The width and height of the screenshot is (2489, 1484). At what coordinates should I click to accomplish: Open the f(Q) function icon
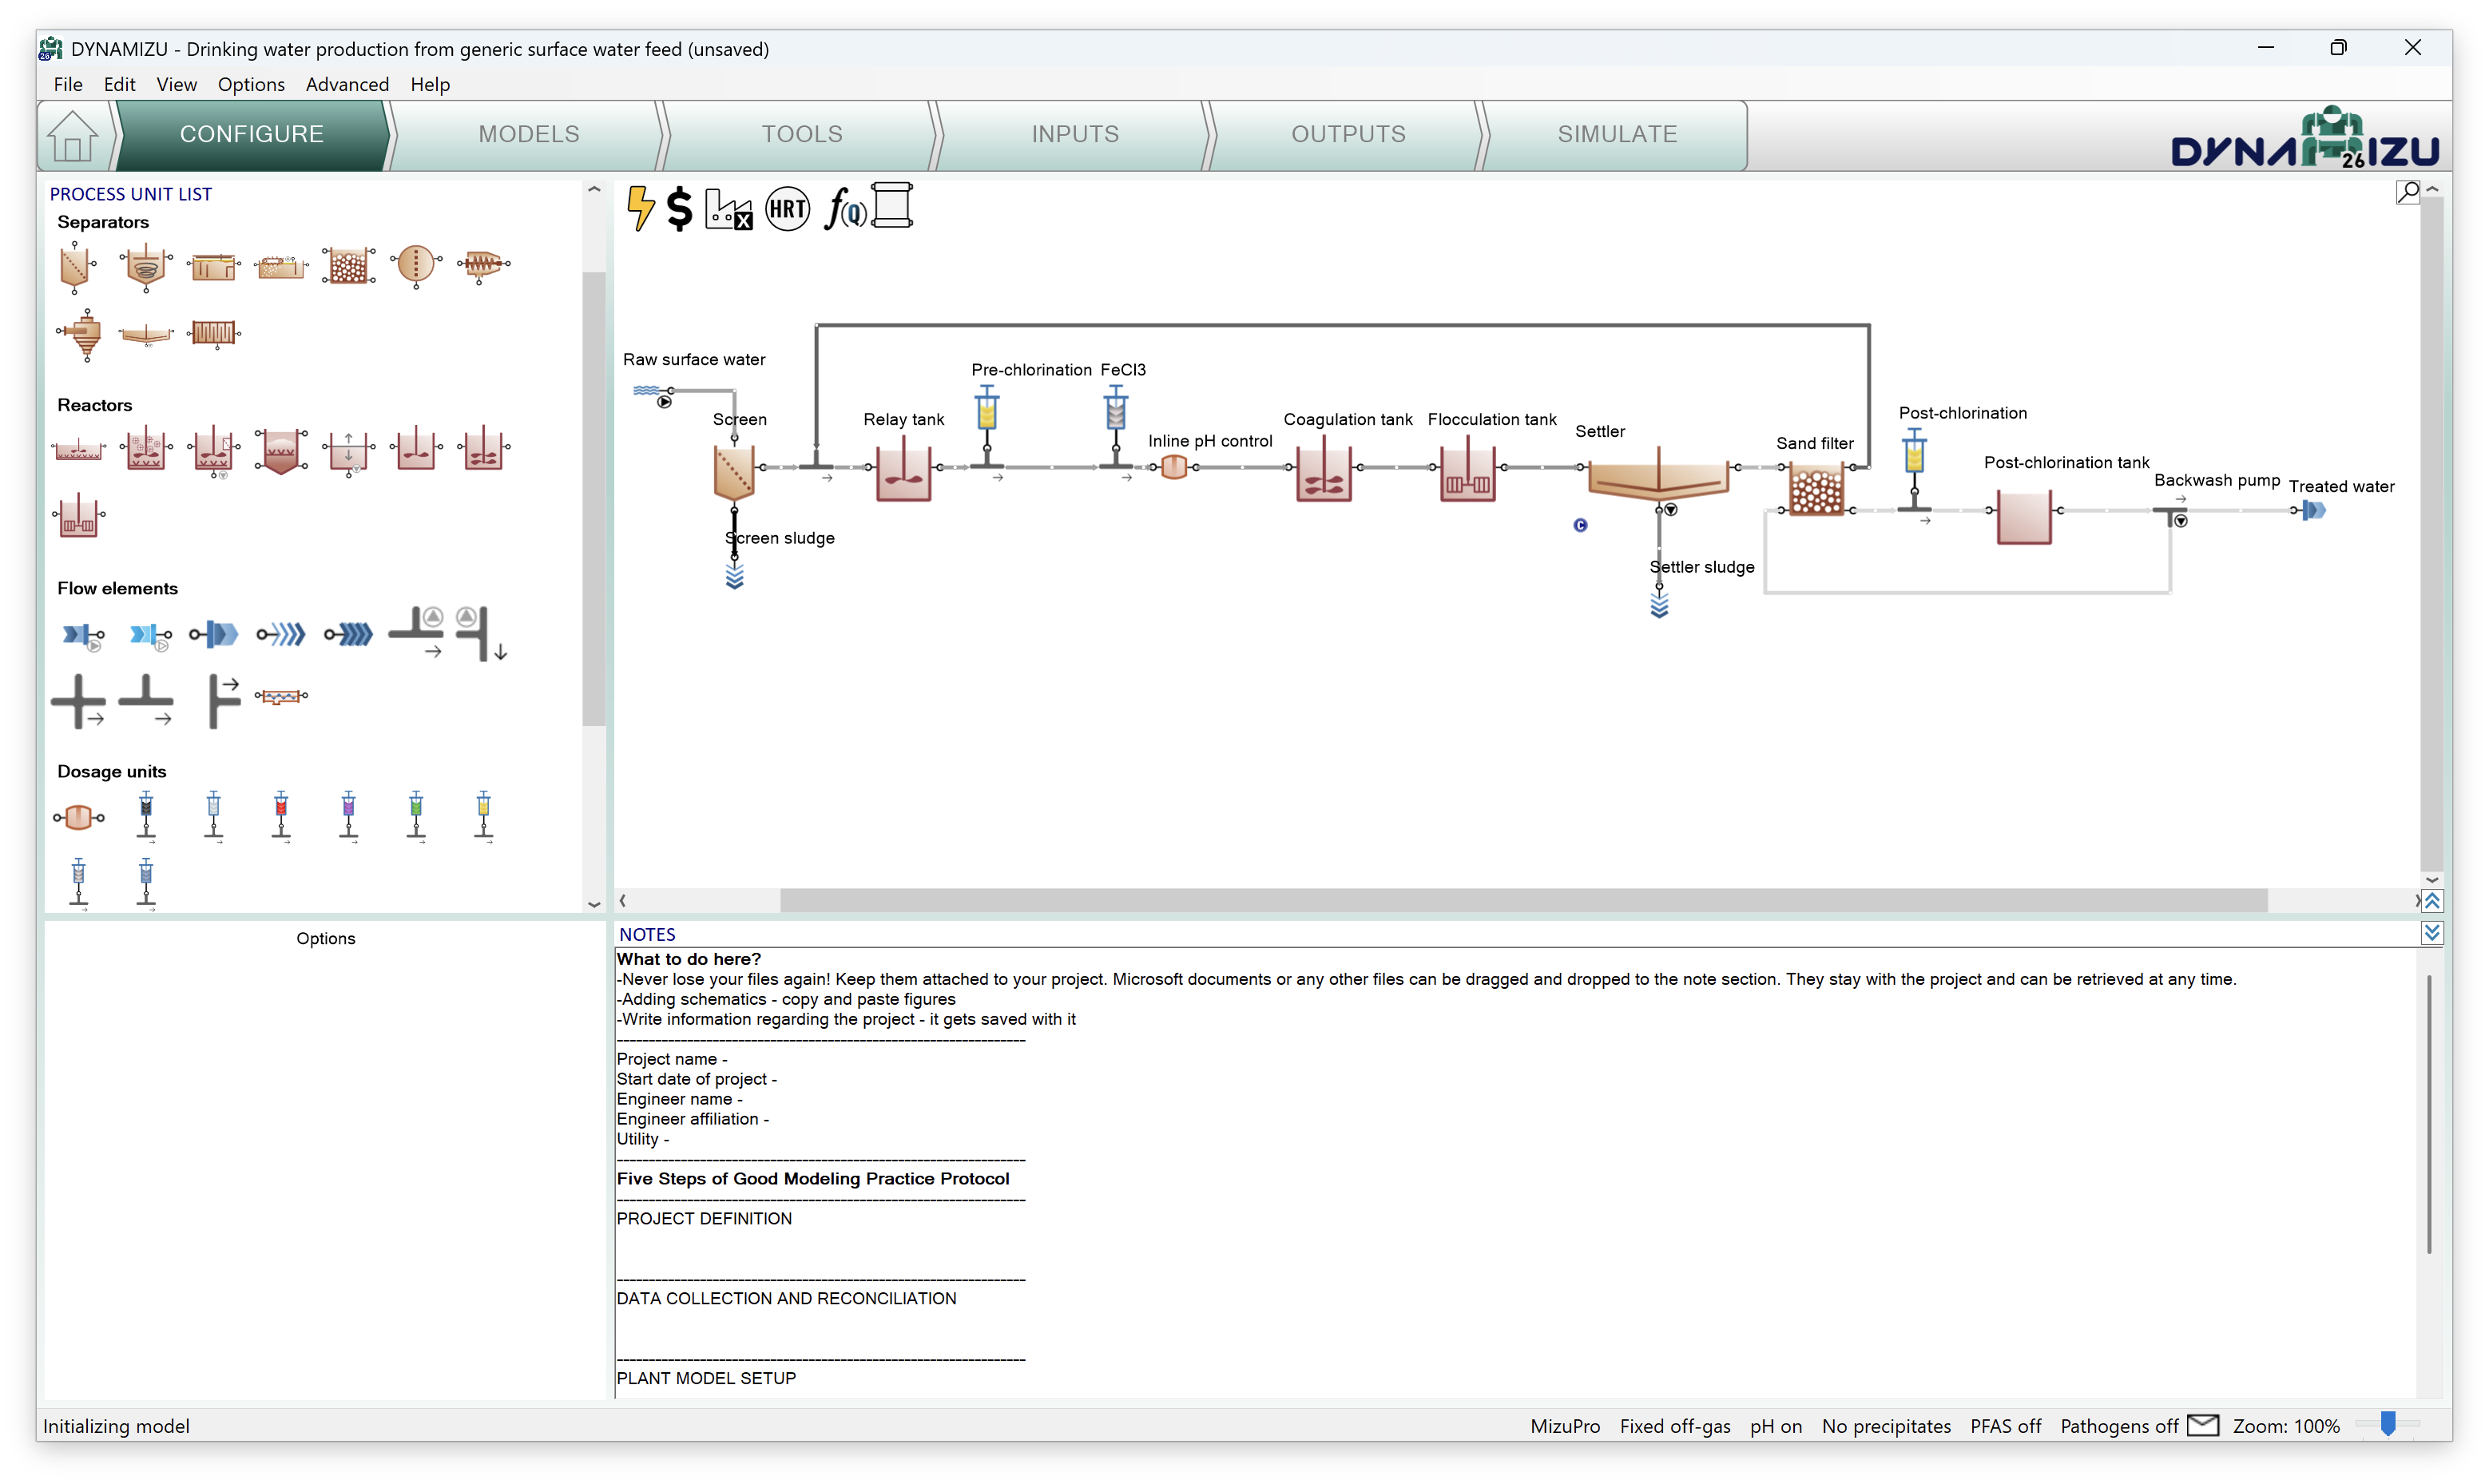pyautogui.click(x=844, y=209)
